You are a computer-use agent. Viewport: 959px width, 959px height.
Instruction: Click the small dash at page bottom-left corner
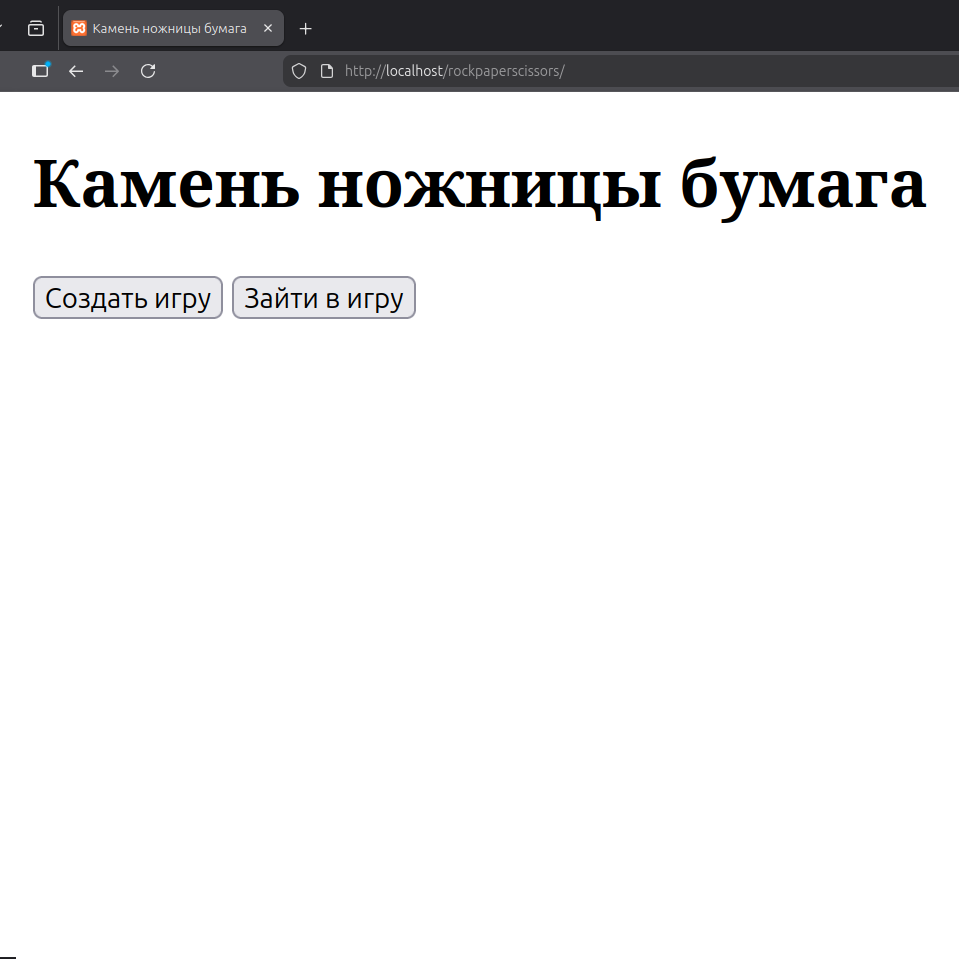[8, 956]
